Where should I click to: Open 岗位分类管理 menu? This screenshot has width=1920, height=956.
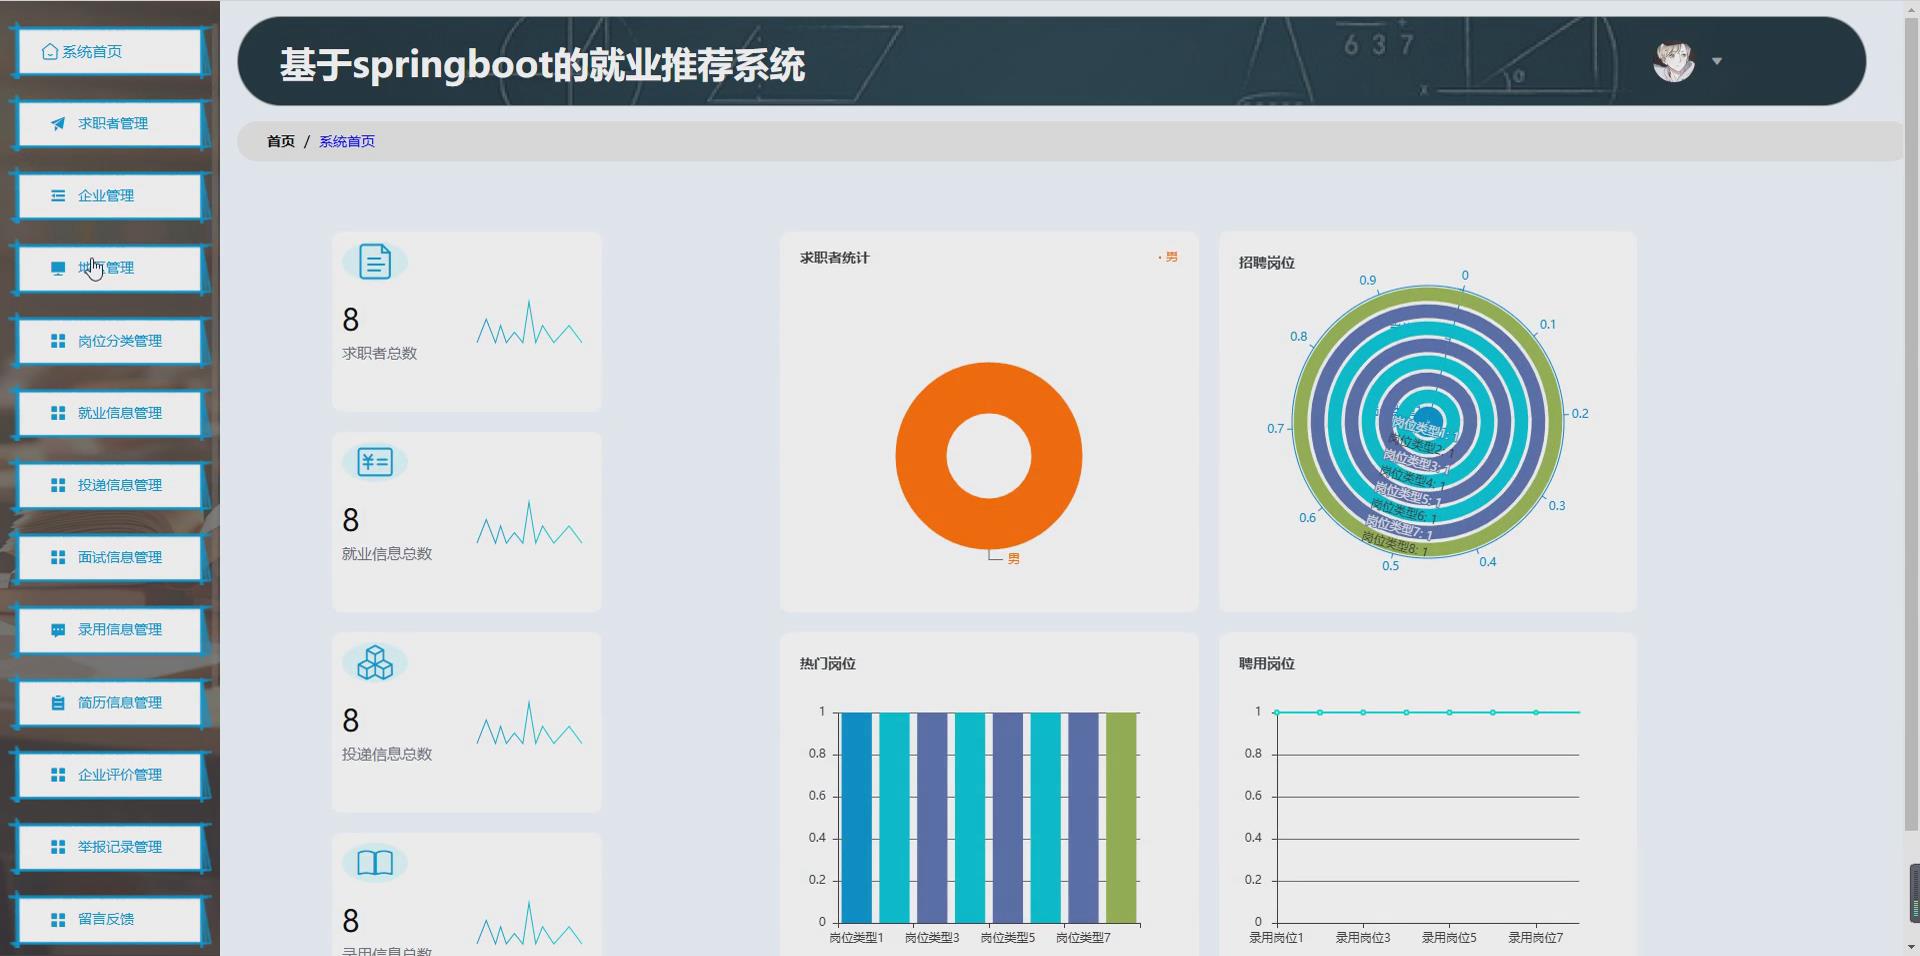click(x=111, y=341)
